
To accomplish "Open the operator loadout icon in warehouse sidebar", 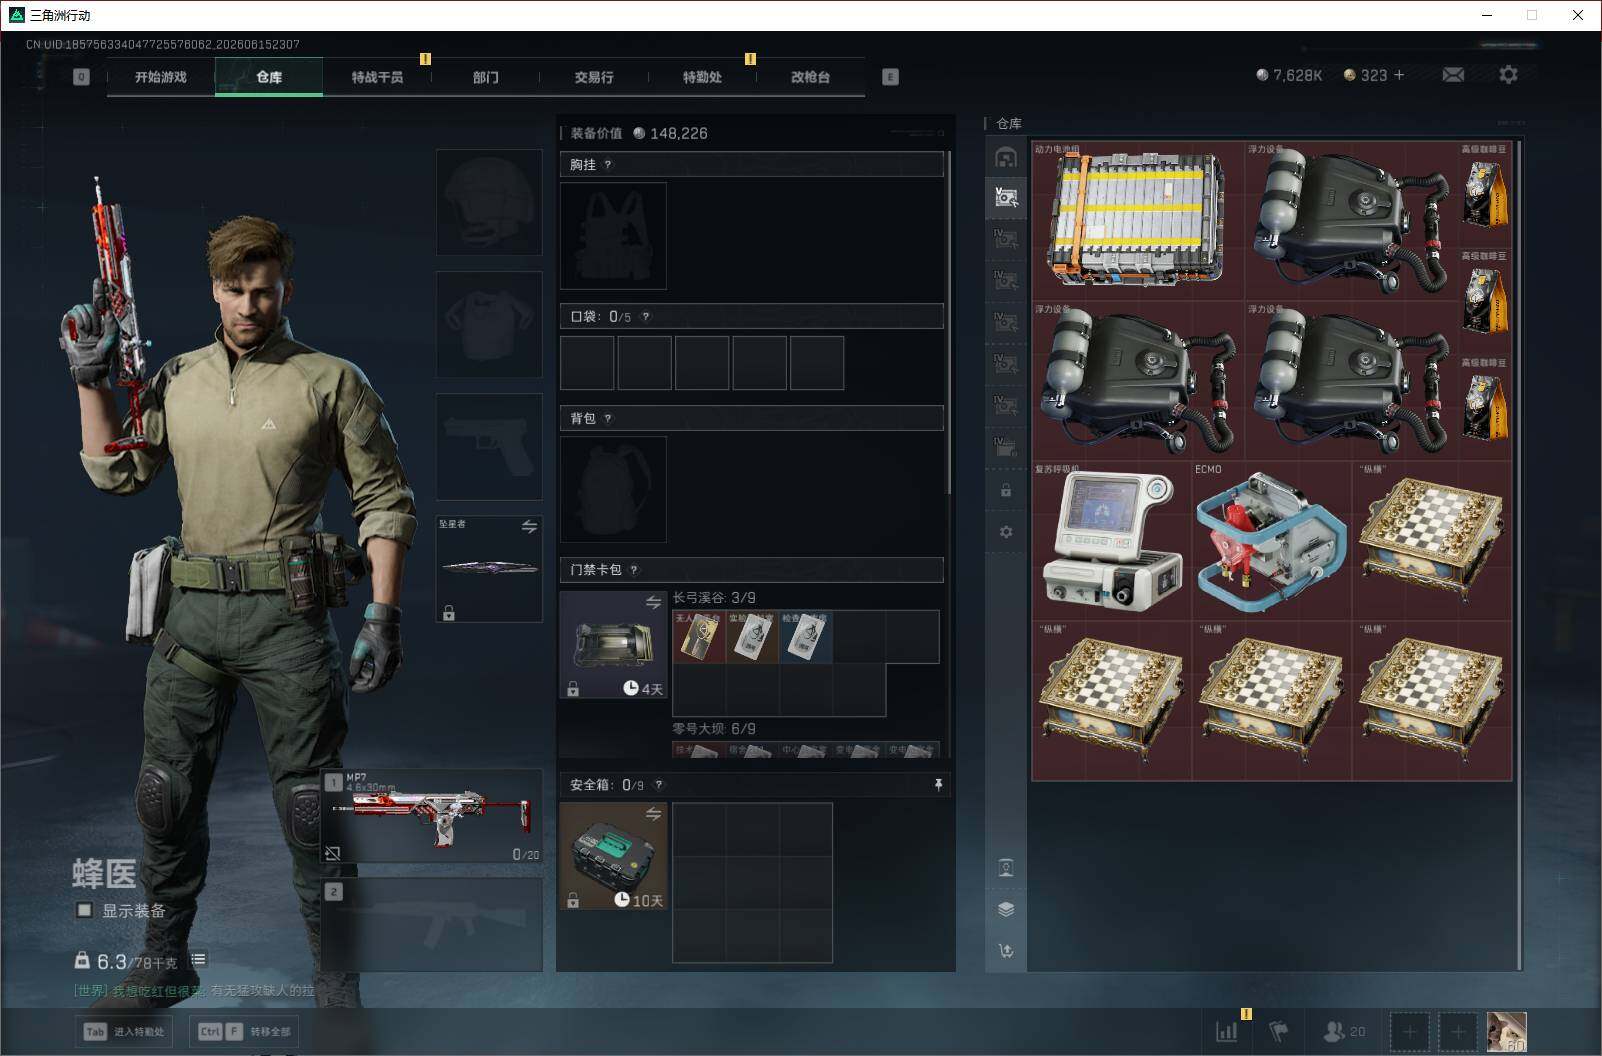I will tap(1006, 867).
